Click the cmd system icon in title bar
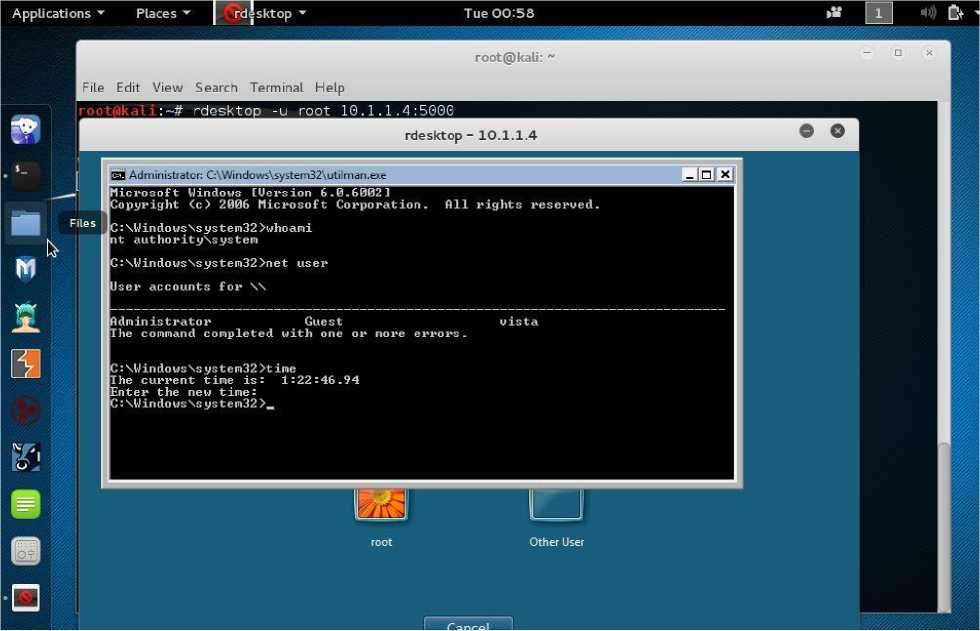The width and height of the screenshot is (980, 631). click(x=118, y=176)
